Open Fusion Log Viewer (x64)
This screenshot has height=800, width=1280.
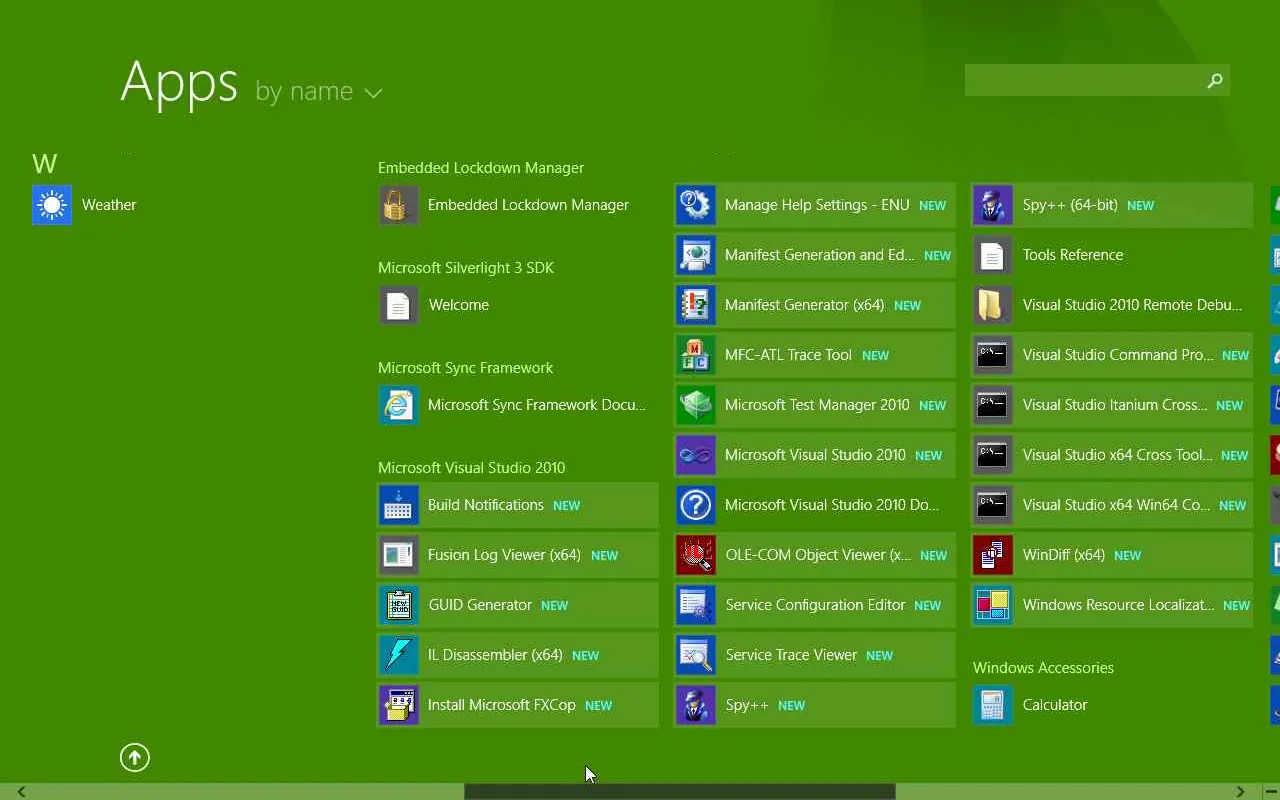coord(517,555)
